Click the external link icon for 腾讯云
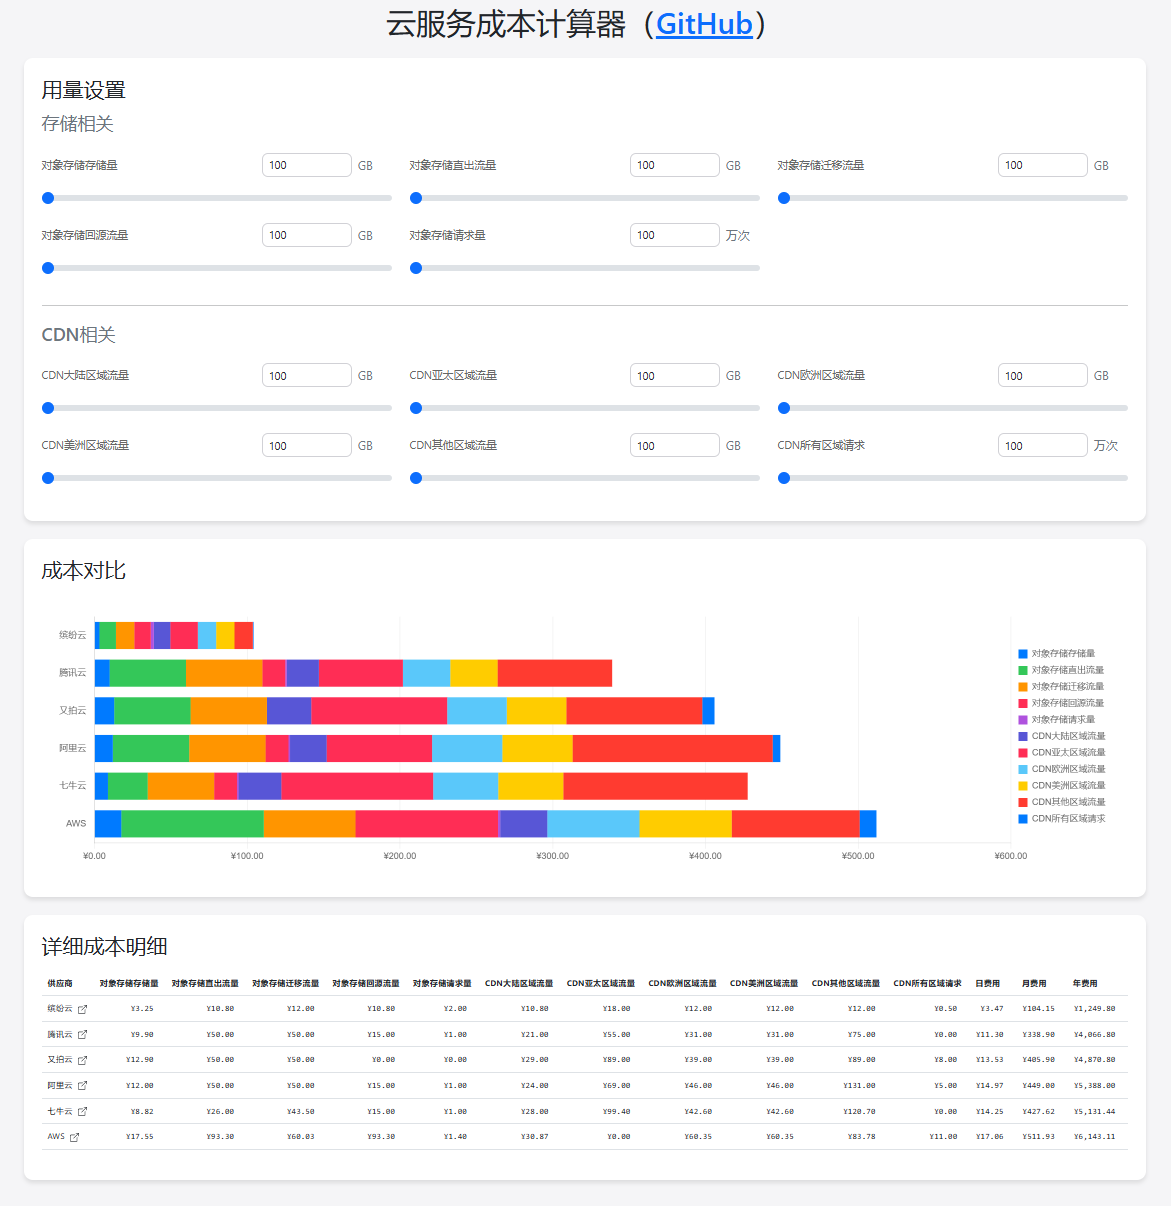This screenshot has width=1171, height=1206. tap(82, 1035)
